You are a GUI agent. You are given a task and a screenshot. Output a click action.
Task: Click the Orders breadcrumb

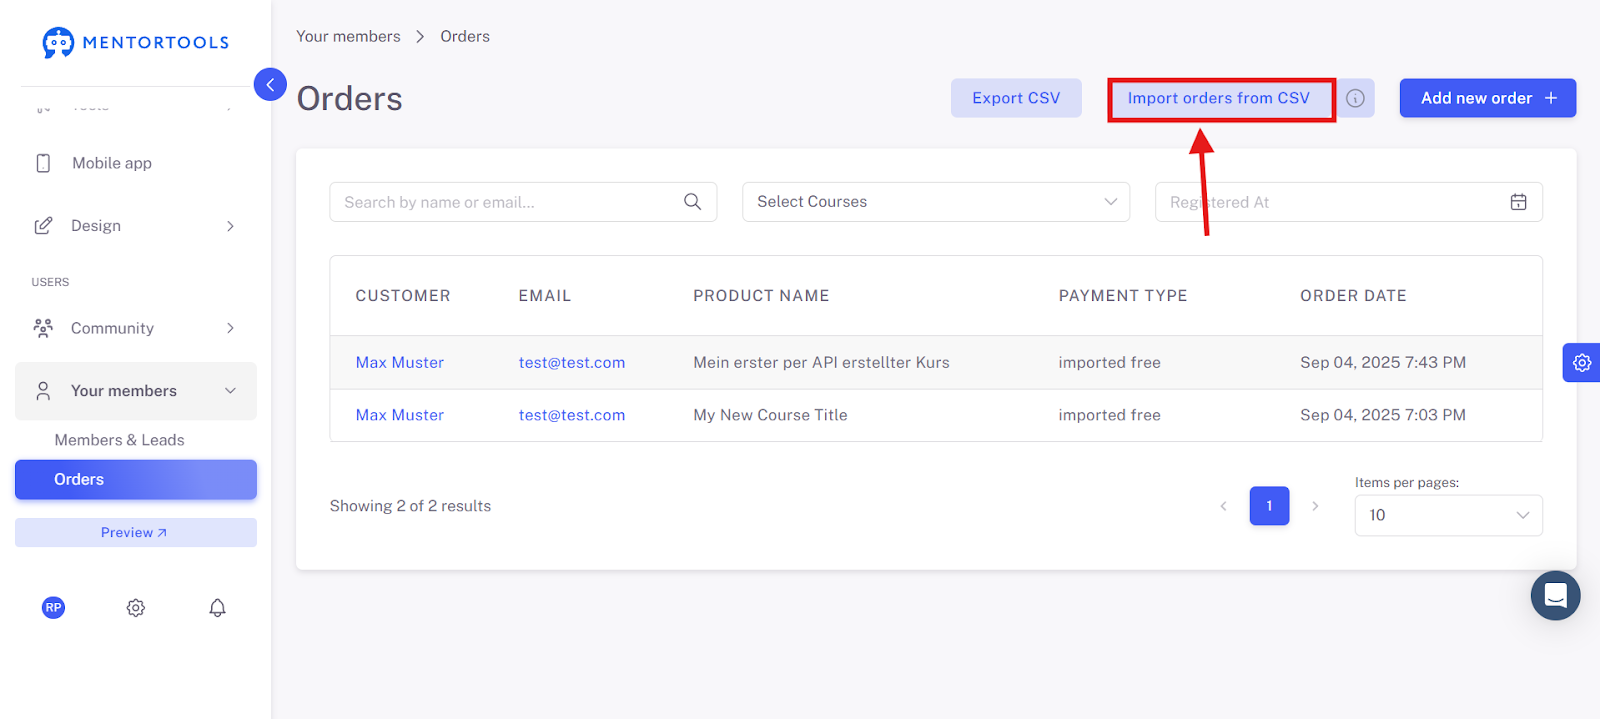coord(465,36)
